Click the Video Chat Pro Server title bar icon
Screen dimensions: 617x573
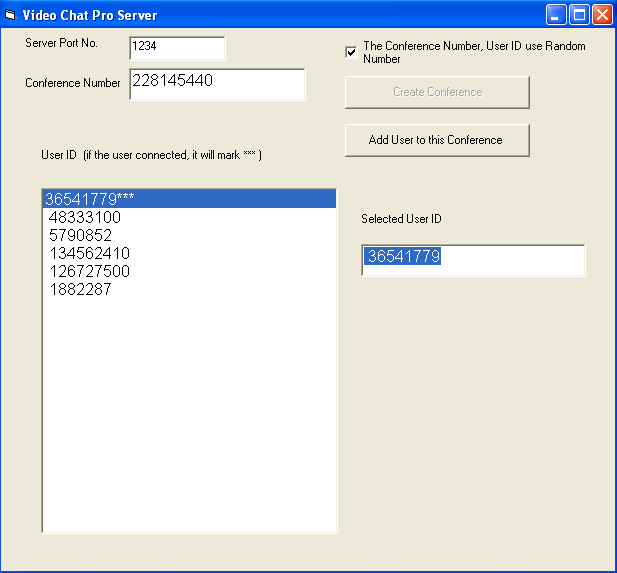[x=12, y=15]
